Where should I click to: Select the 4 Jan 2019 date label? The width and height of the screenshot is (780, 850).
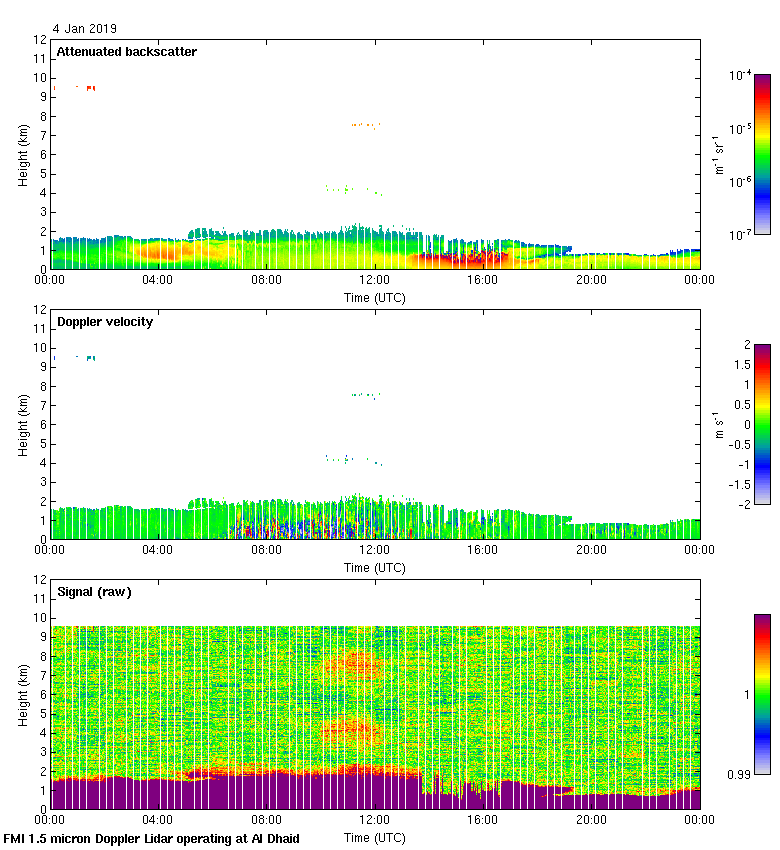pos(84,29)
